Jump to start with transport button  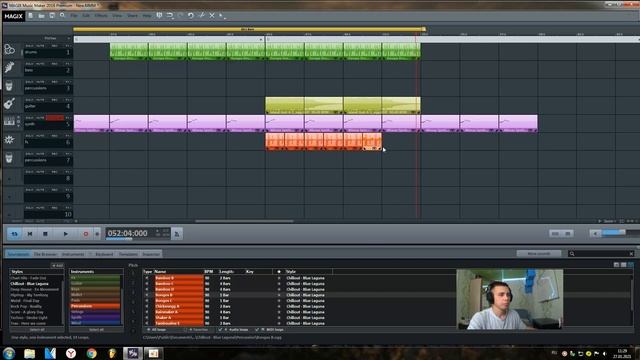(30, 234)
